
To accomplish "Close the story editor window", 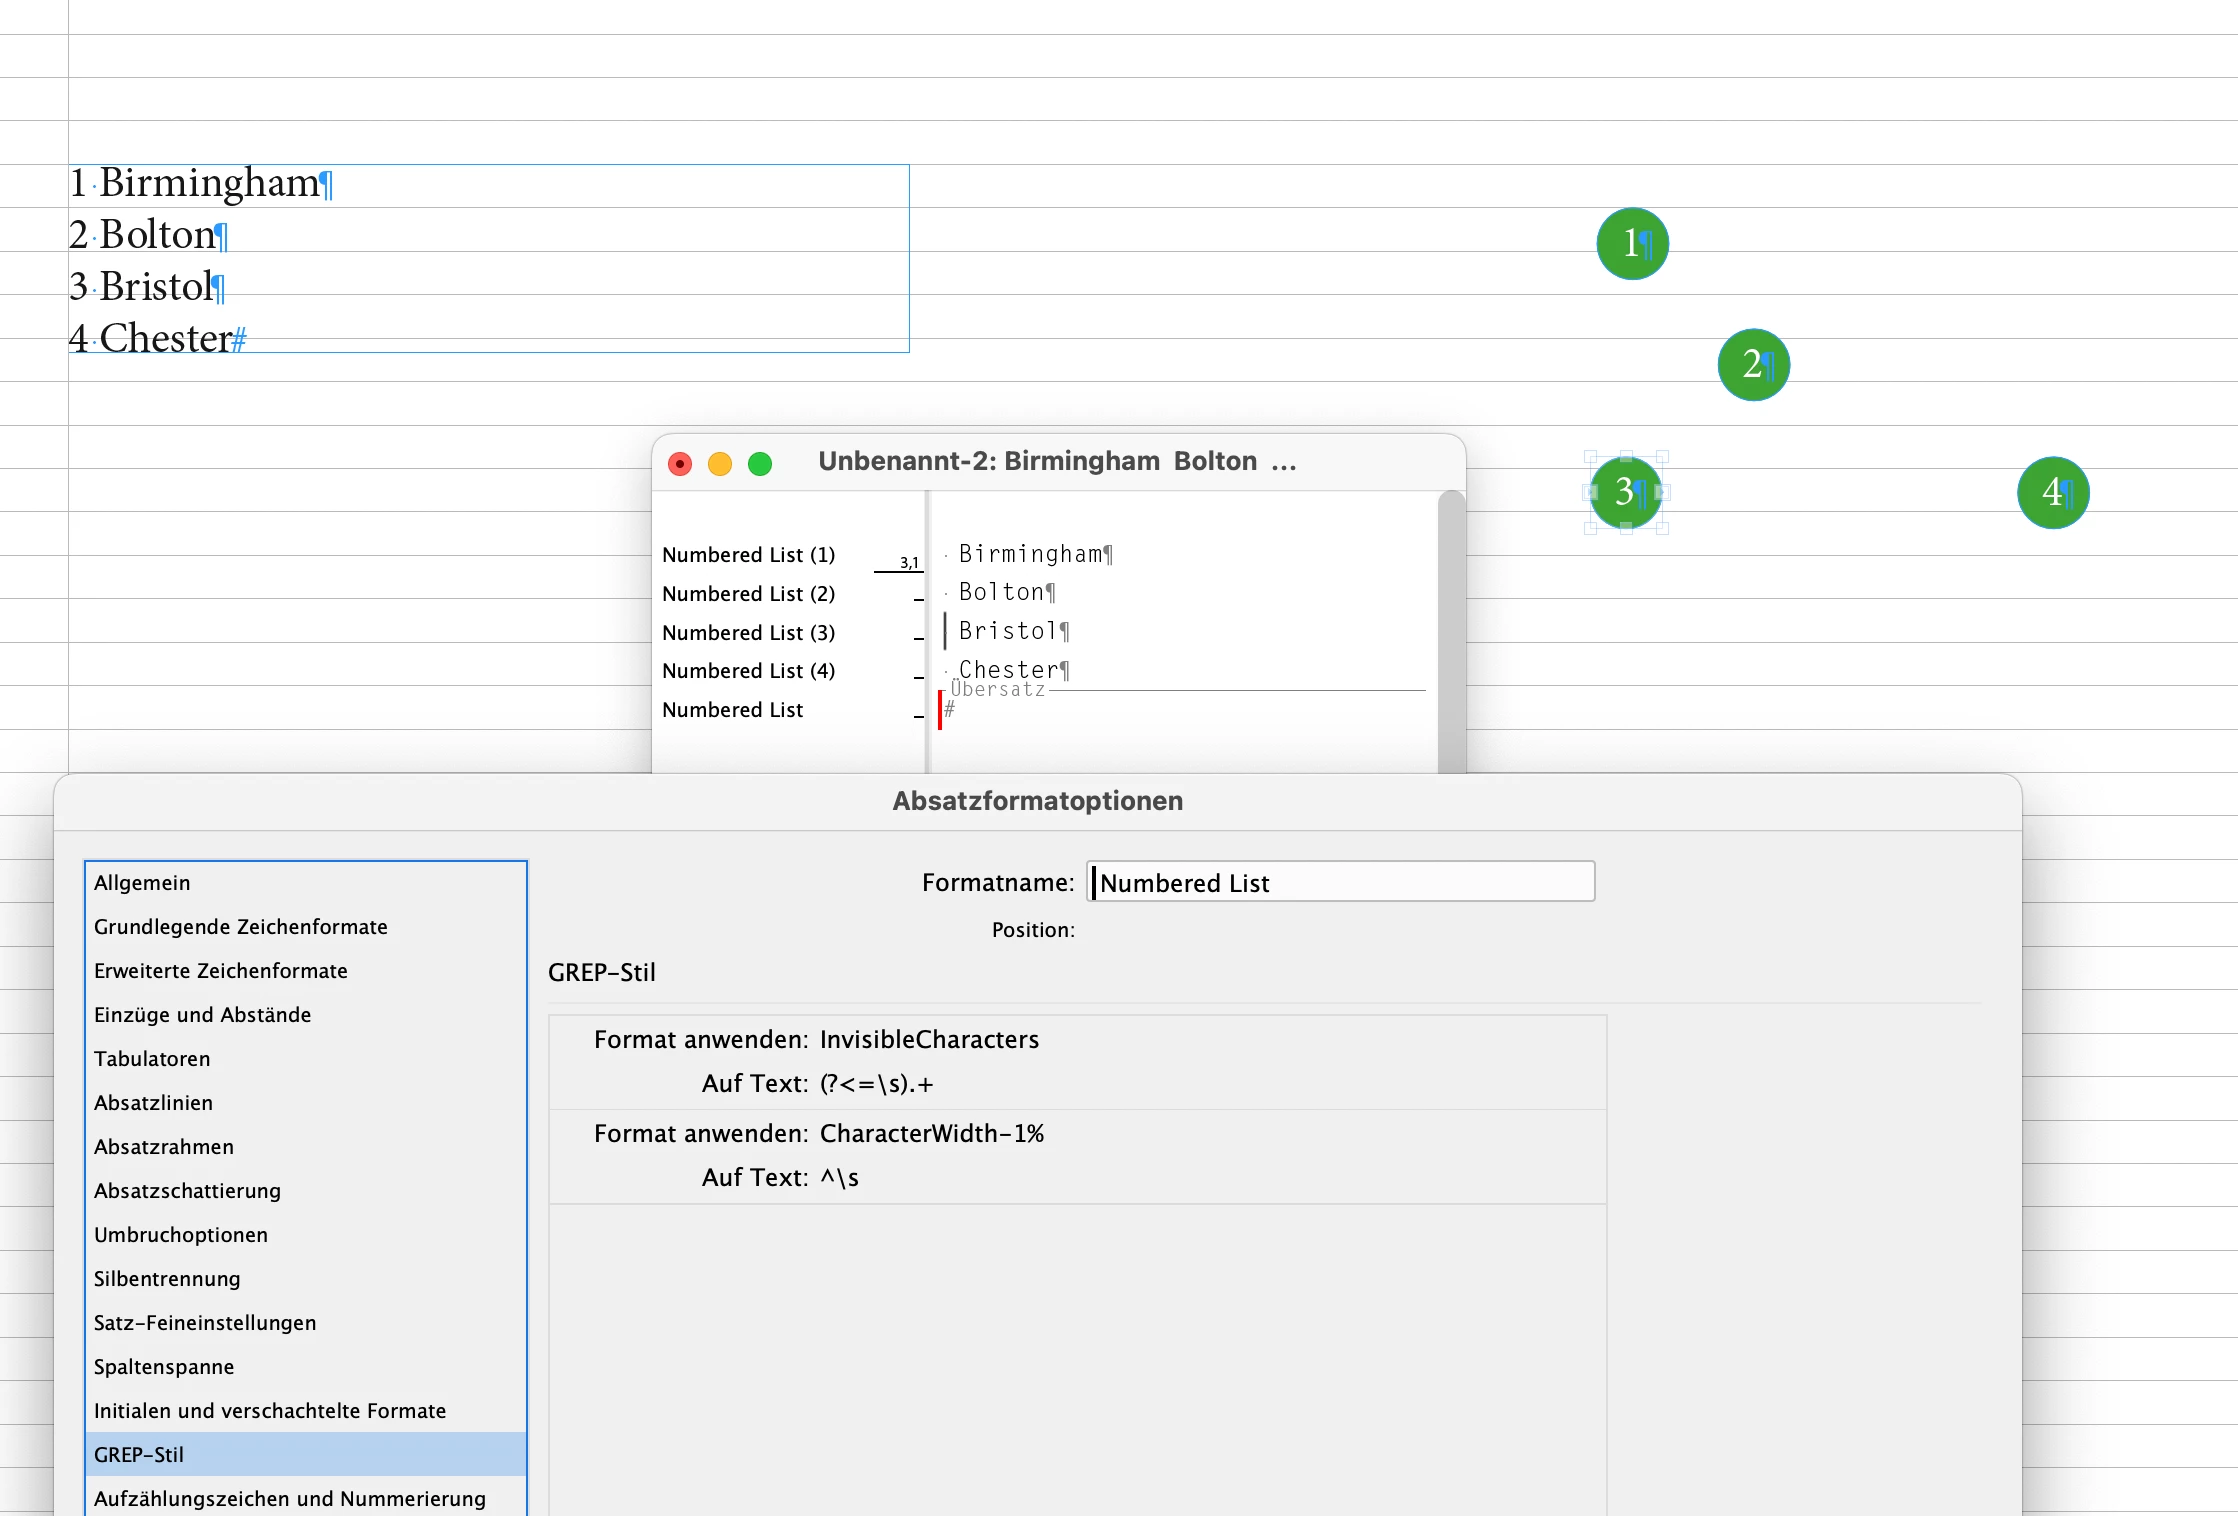I will pos(680,464).
